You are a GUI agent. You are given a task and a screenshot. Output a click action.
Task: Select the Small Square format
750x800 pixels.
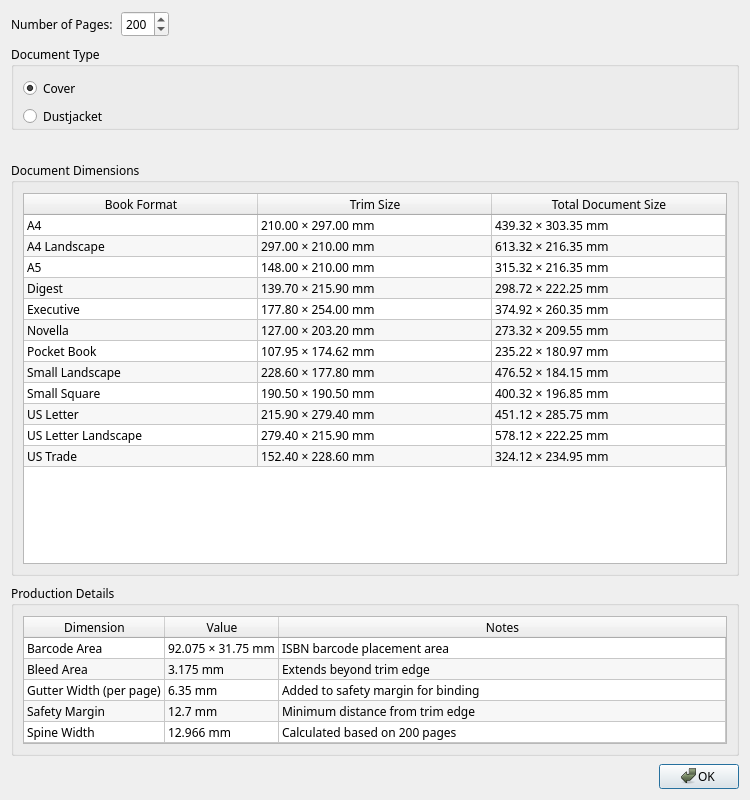(140, 393)
